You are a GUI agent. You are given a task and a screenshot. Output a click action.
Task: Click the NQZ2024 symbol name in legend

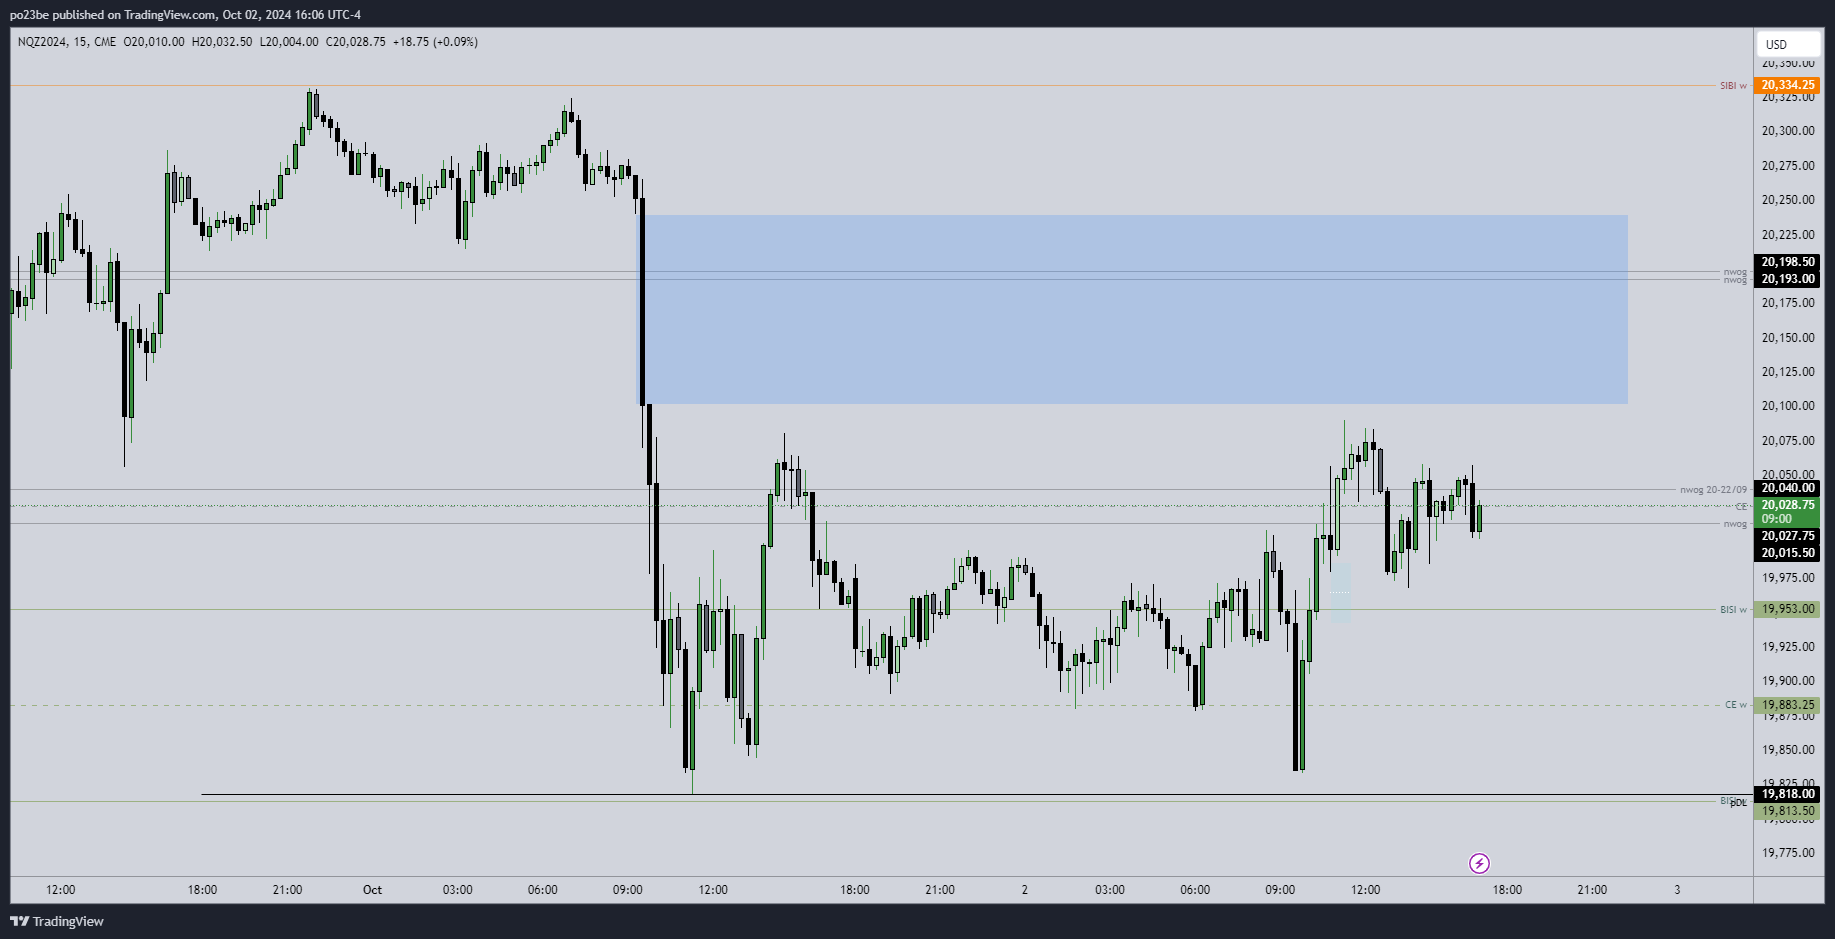(x=42, y=42)
